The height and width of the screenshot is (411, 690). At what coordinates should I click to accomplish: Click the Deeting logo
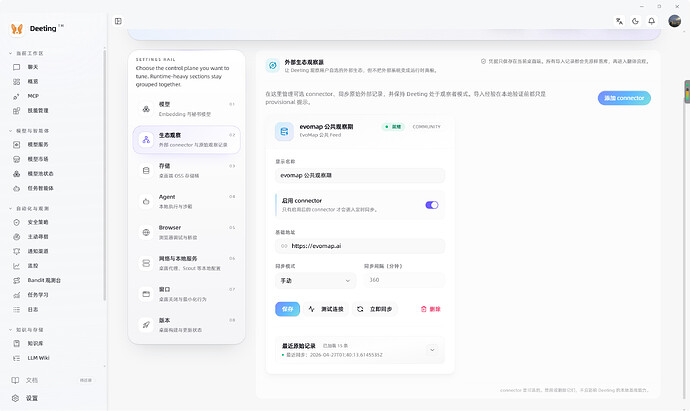pos(17,29)
